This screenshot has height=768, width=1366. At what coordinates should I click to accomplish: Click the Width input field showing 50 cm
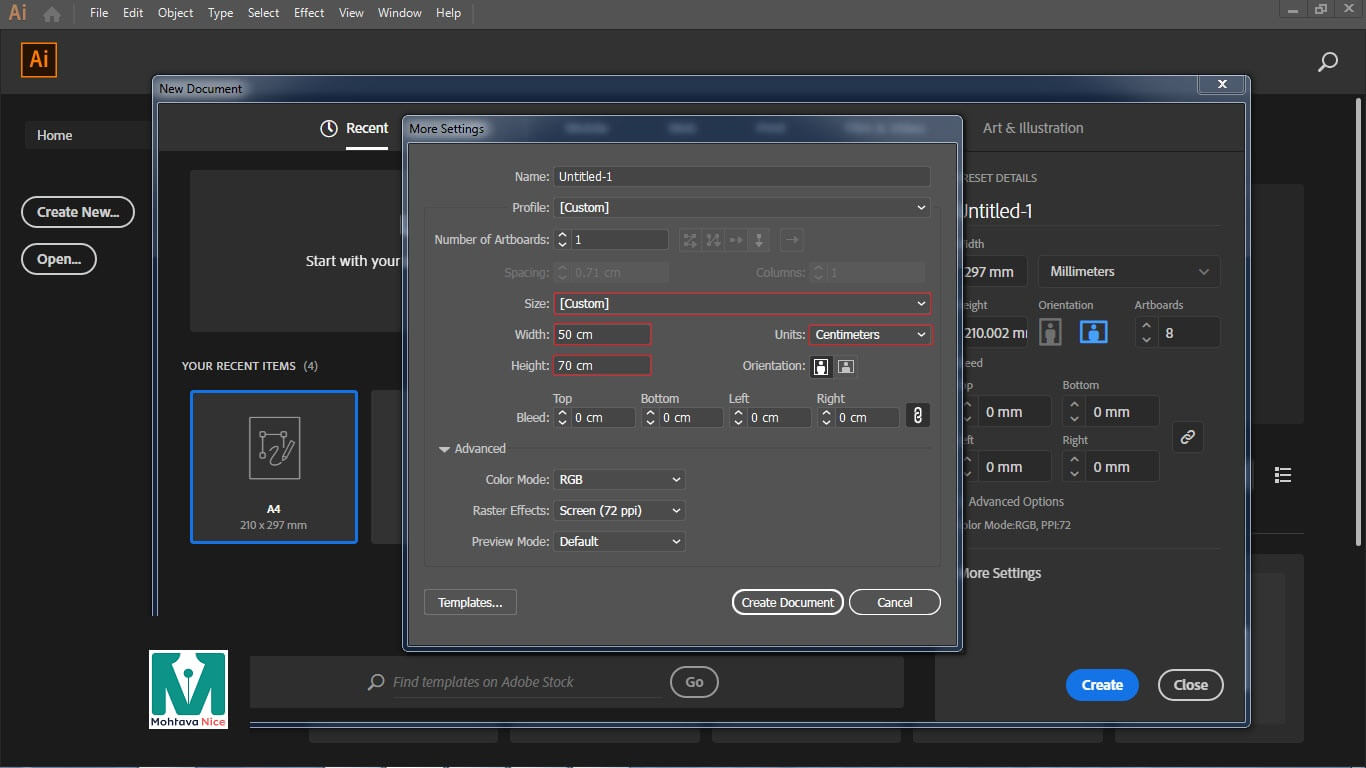pyautogui.click(x=602, y=335)
